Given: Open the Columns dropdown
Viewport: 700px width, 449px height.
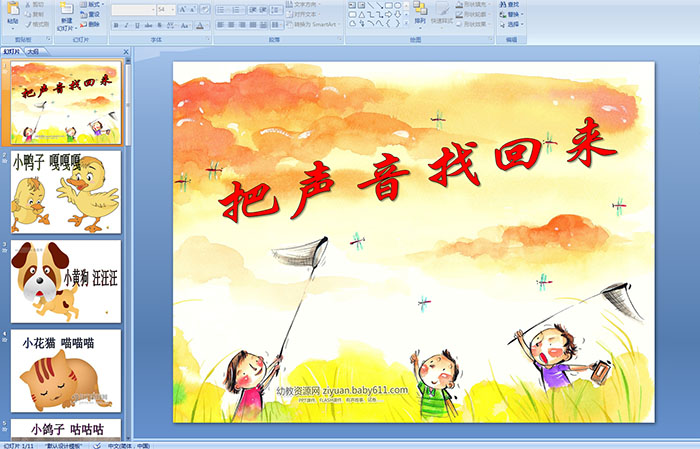Looking at the screenshot, I should point(277,25).
